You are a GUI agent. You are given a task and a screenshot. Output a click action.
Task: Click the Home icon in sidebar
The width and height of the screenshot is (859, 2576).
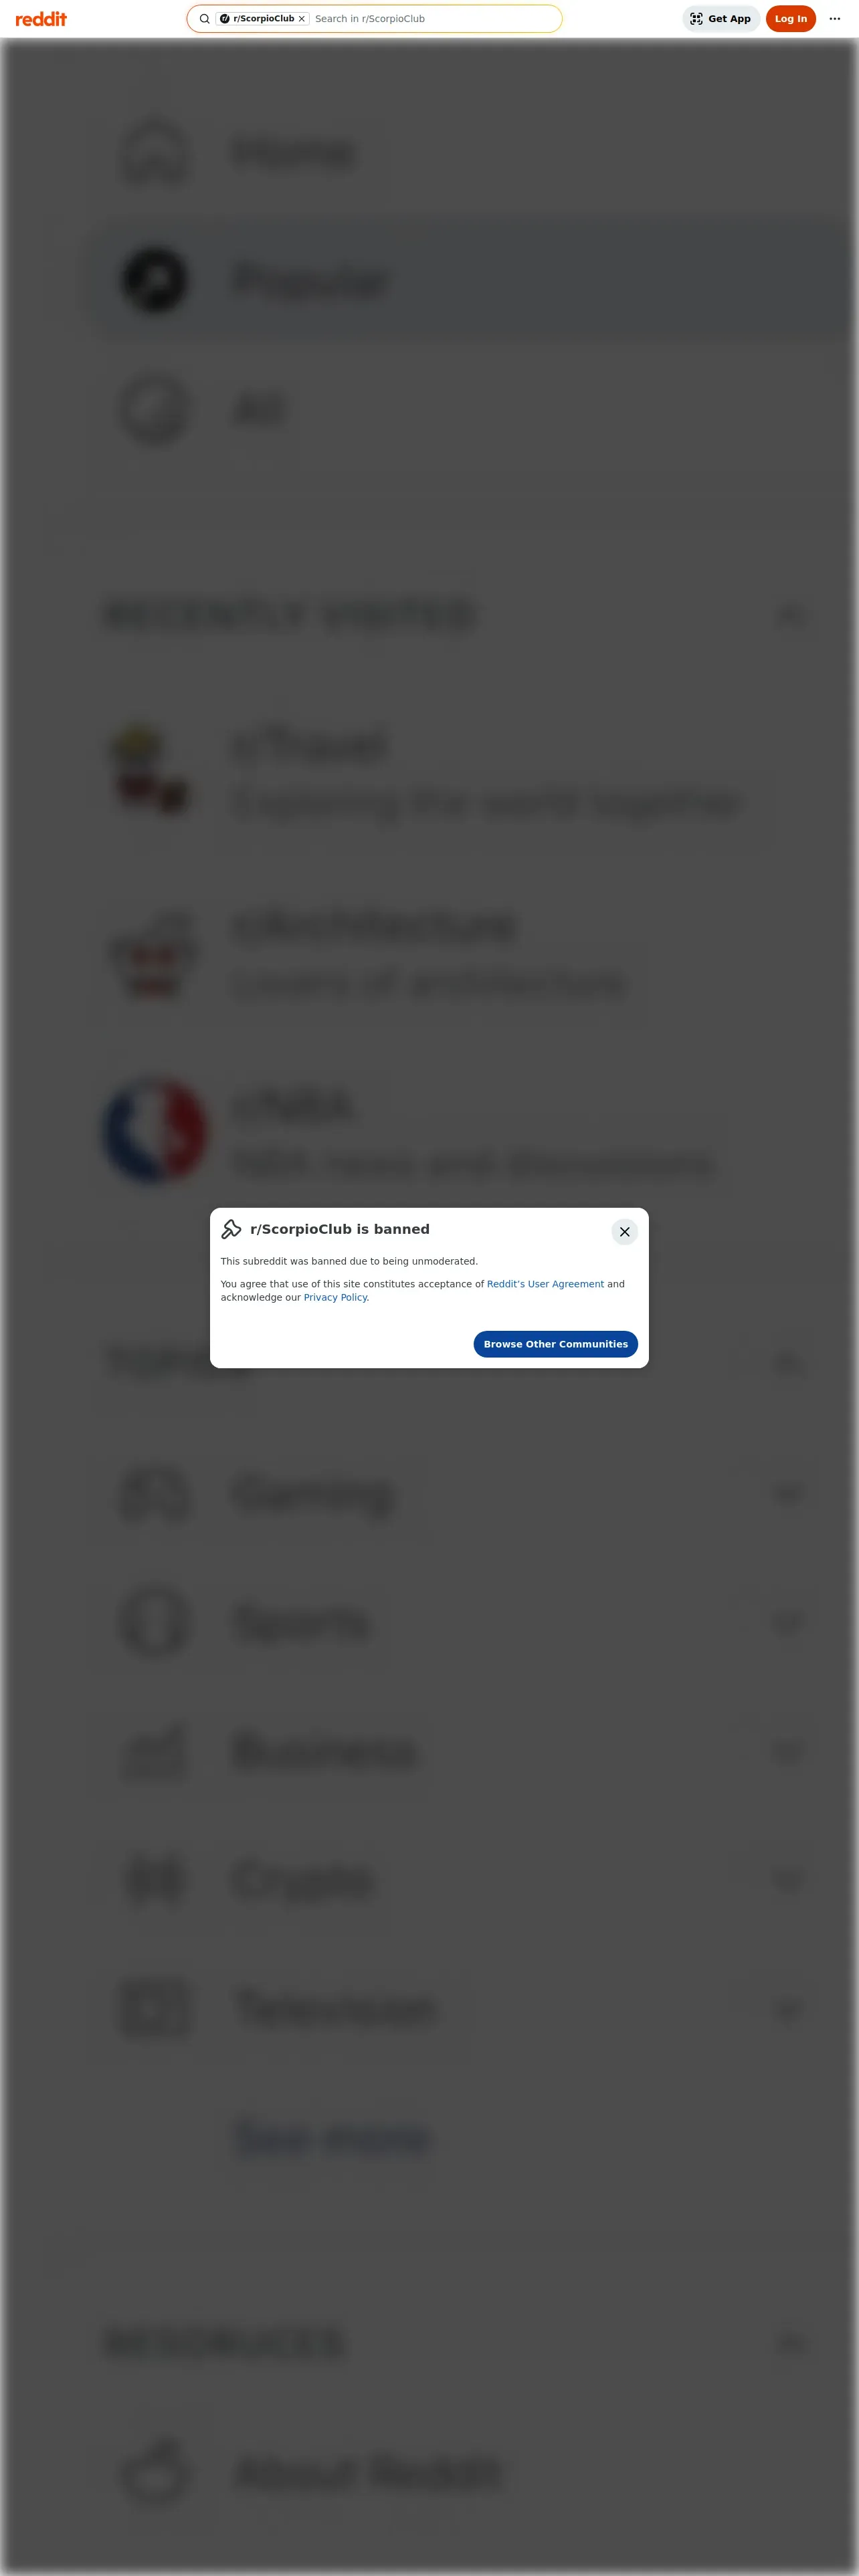(154, 153)
